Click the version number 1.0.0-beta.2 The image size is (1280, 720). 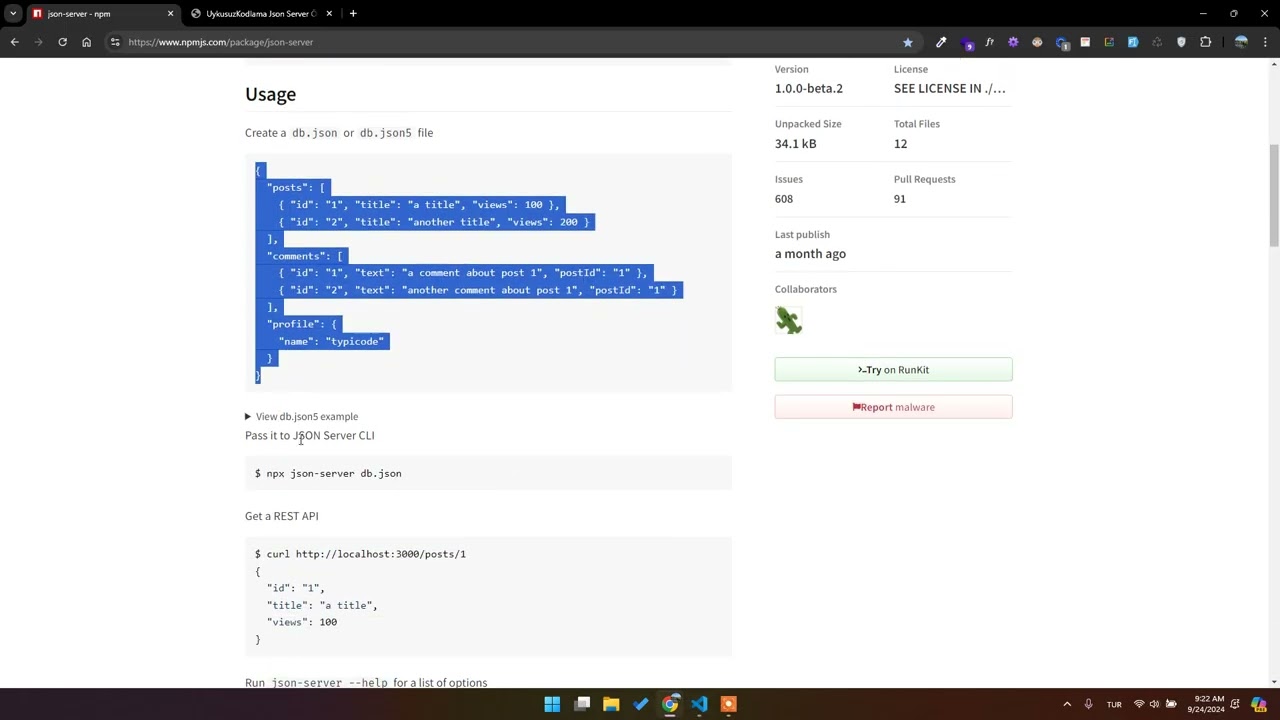808,88
